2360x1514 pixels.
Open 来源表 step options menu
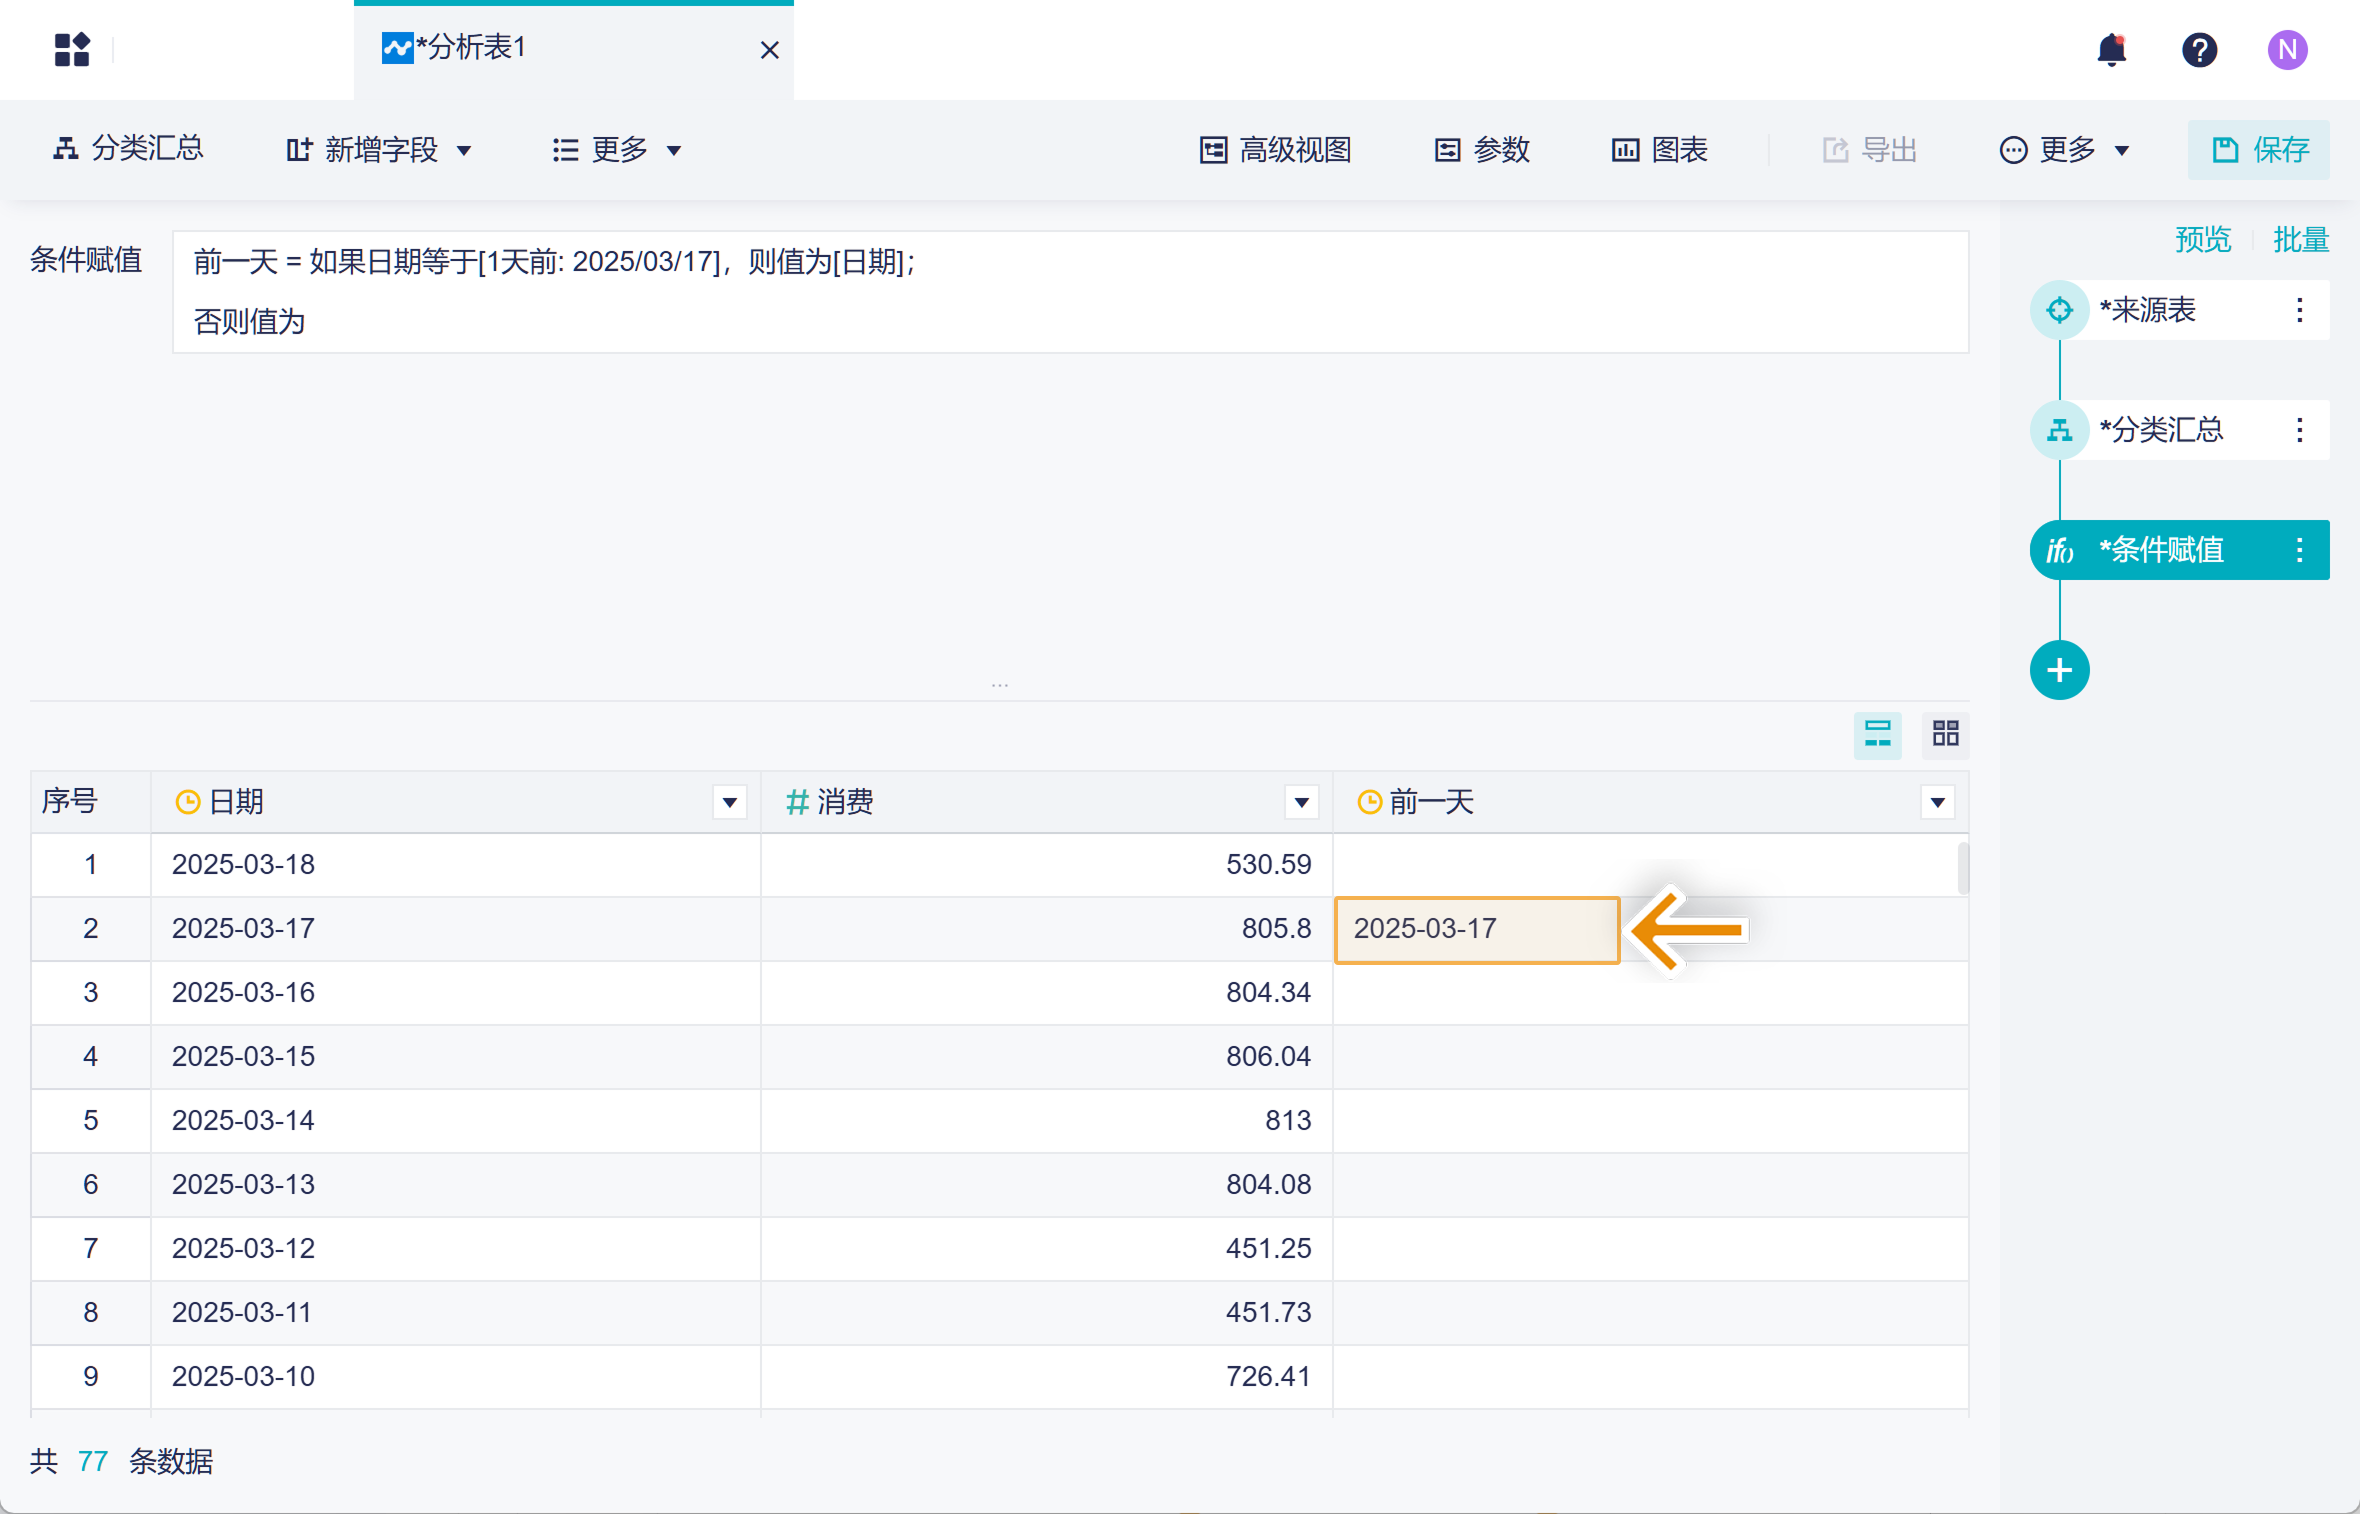pos(2299,310)
